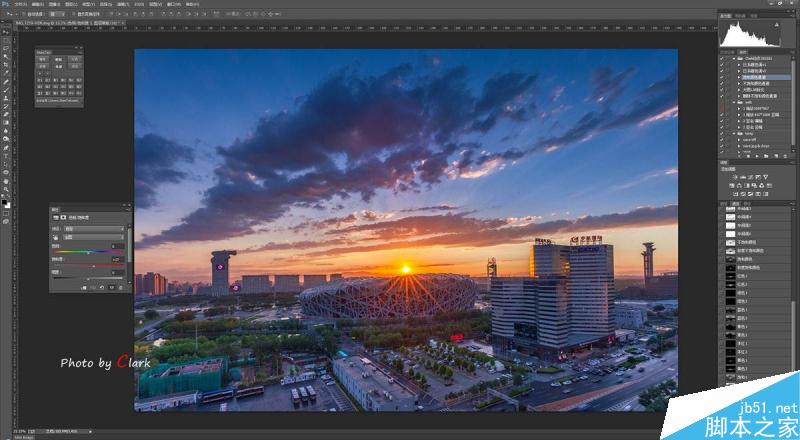Click the background color swatch
Screen dimensions: 800x440
point(9,206)
